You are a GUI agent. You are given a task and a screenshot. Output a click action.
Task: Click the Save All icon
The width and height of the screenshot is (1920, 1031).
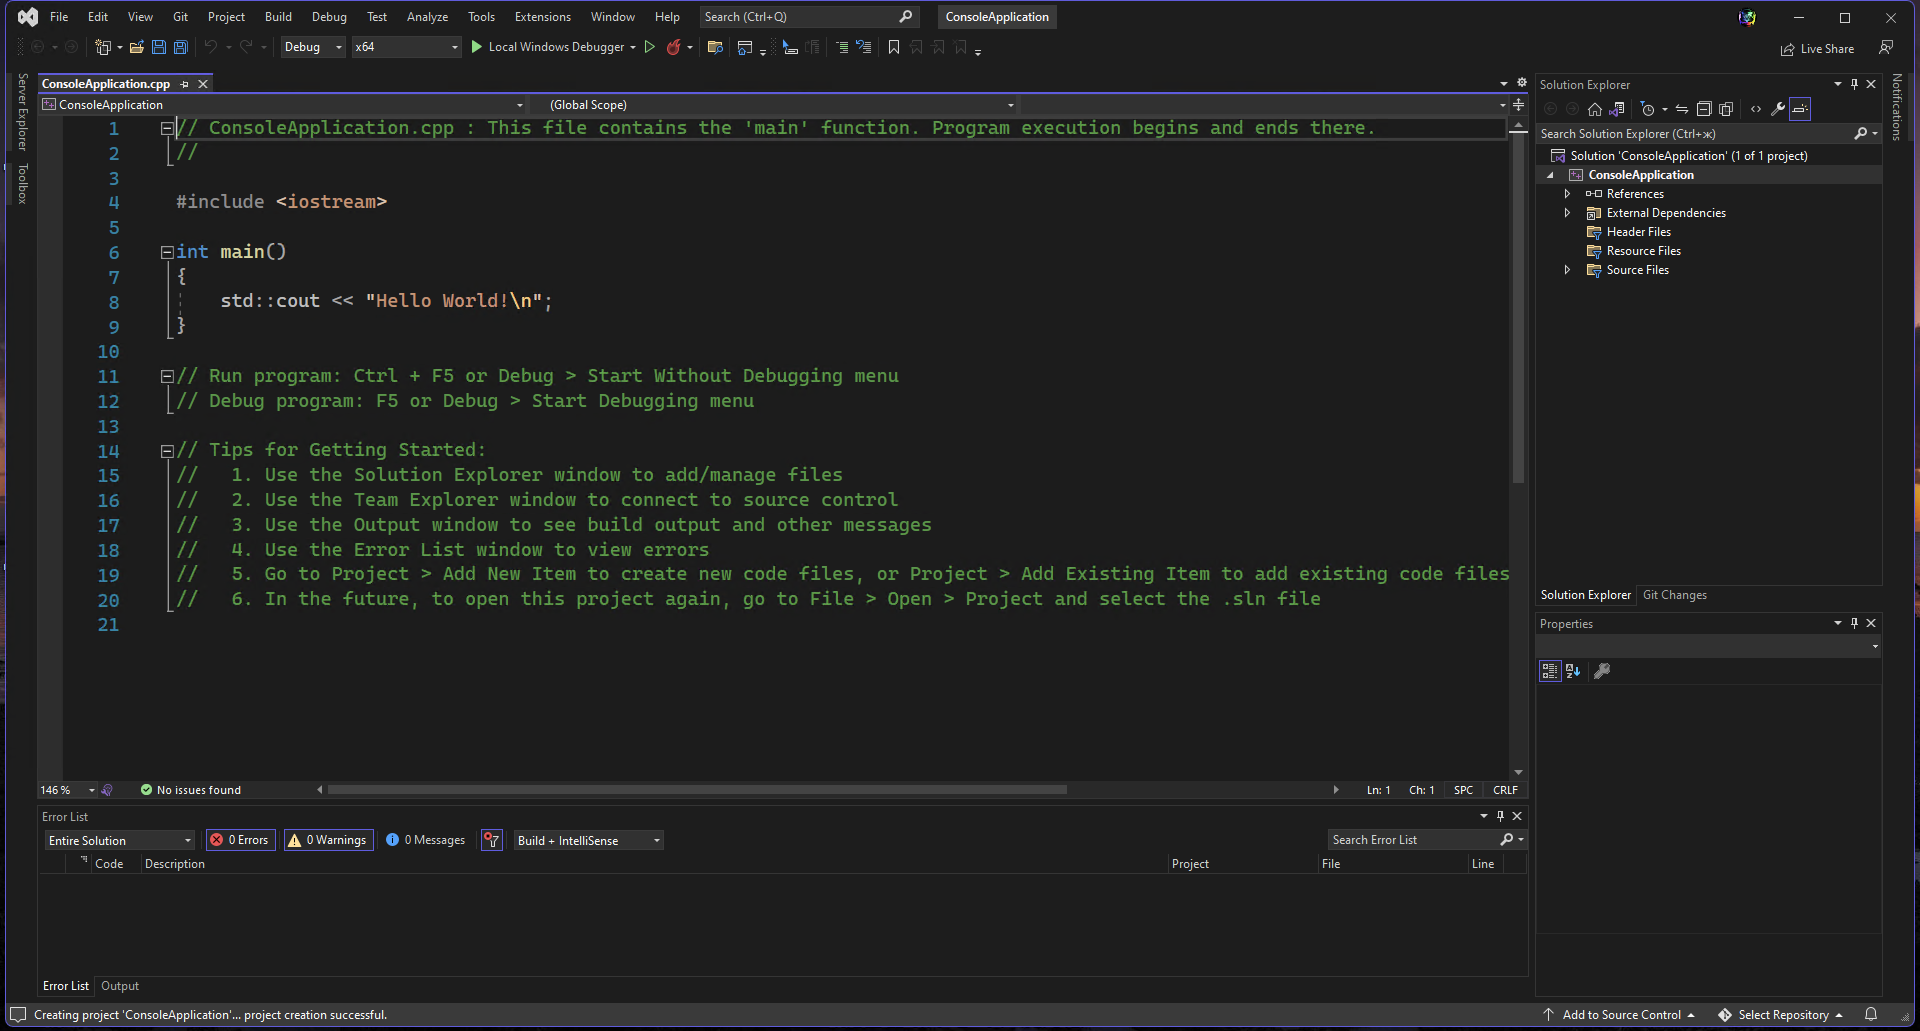[180, 46]
